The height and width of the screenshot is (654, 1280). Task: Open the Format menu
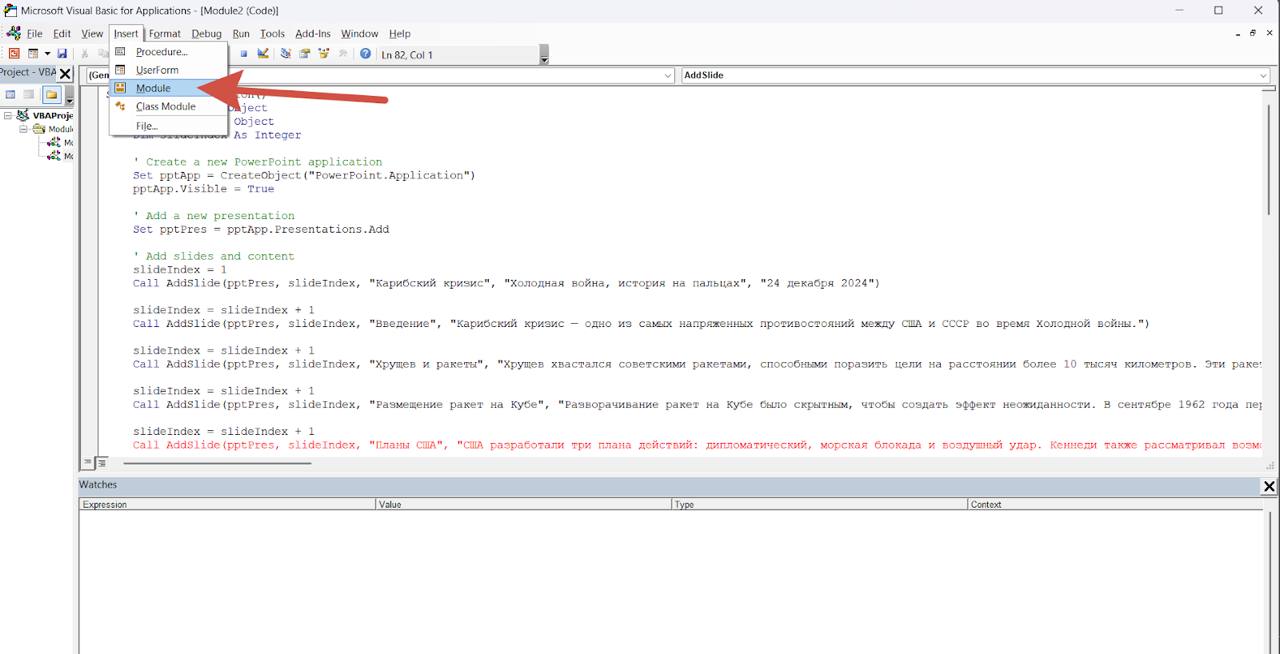point(165,33)
